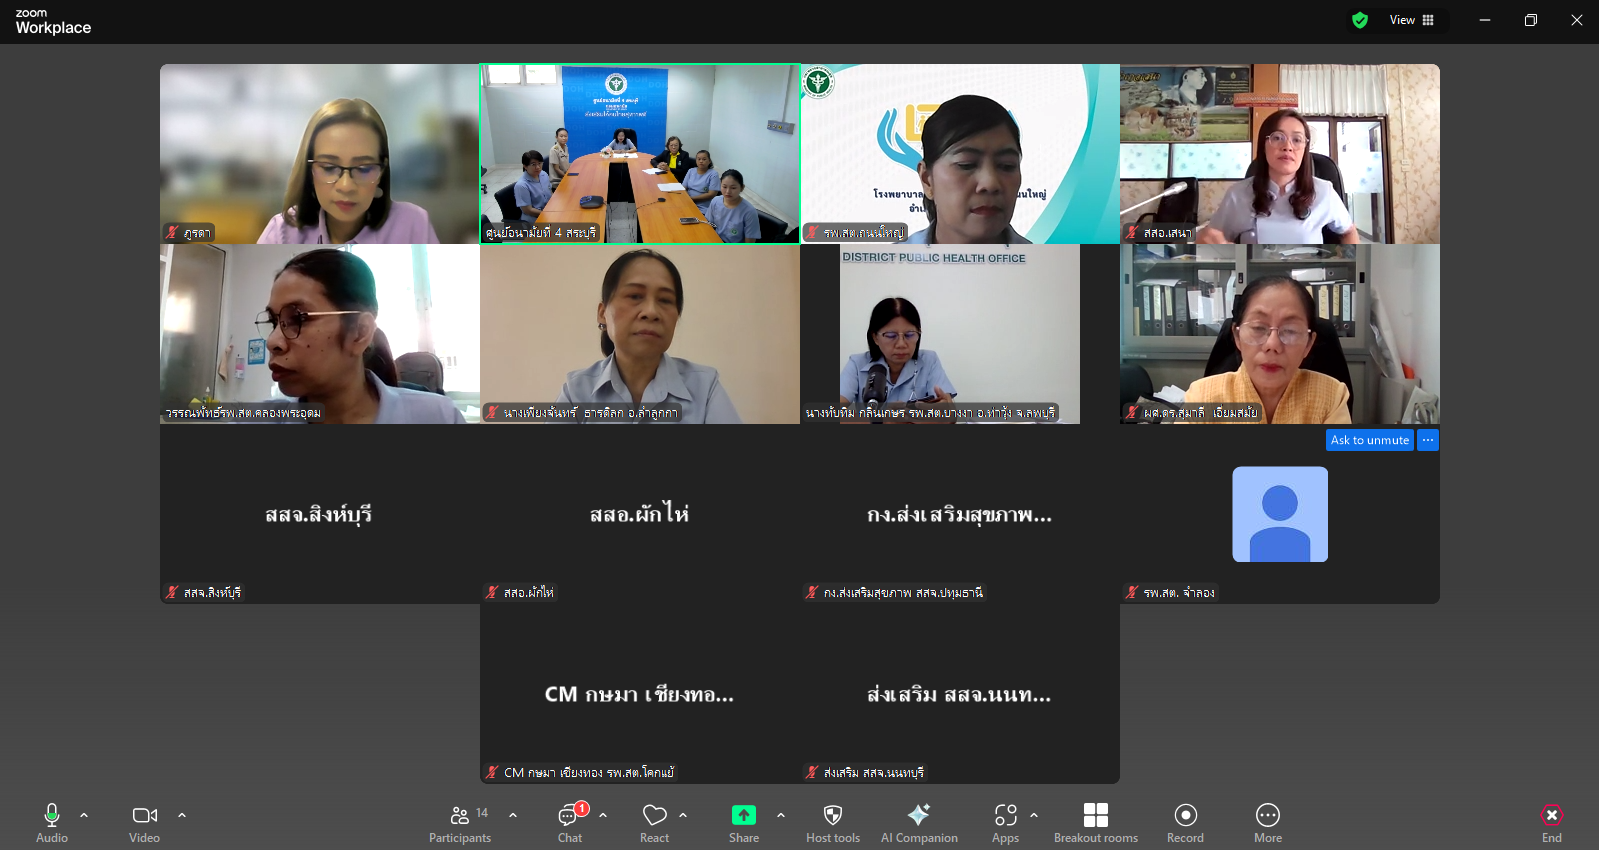Click the green encryption shield icon
This screenshot has width=1599, height=850.
(x=1359, y=20)
